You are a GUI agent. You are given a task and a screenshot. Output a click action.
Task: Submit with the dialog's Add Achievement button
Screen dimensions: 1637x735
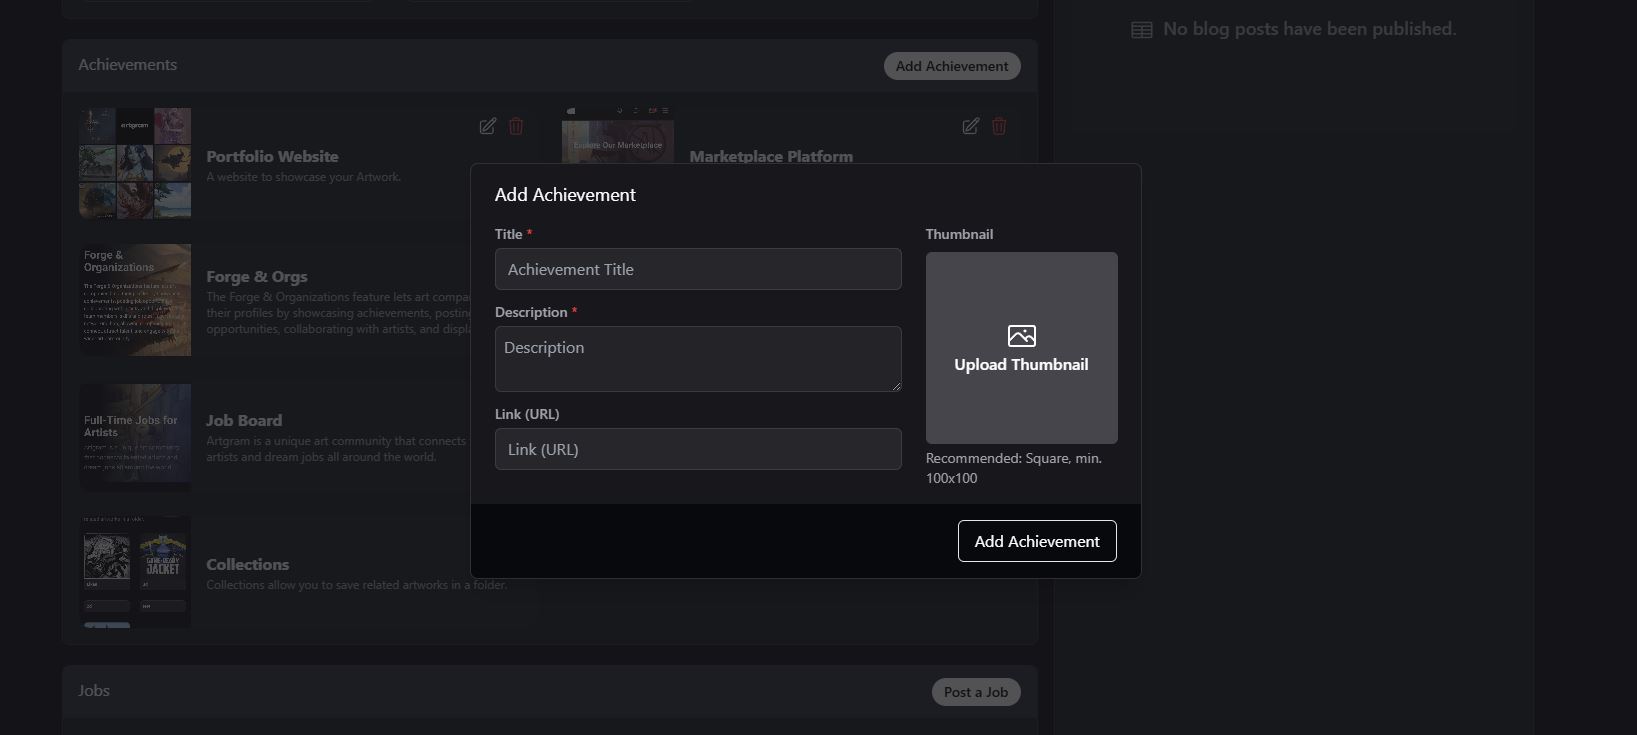[x=1037, y=541]
